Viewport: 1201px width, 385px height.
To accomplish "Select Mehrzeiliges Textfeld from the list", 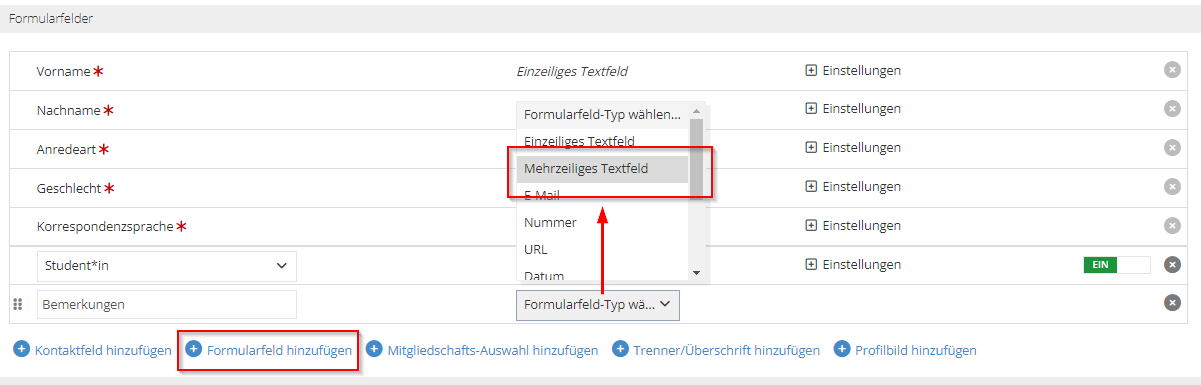I will (603, 169).
